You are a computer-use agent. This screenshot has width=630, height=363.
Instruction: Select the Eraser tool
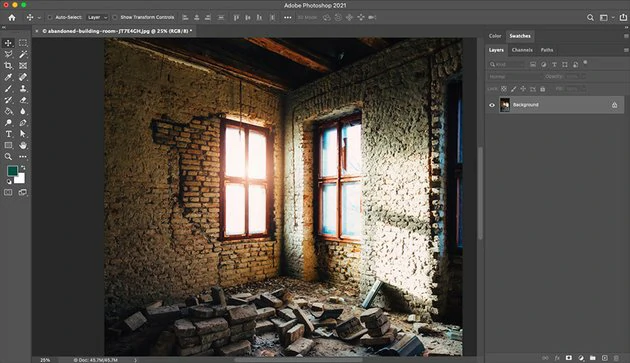tap(23, 100)
